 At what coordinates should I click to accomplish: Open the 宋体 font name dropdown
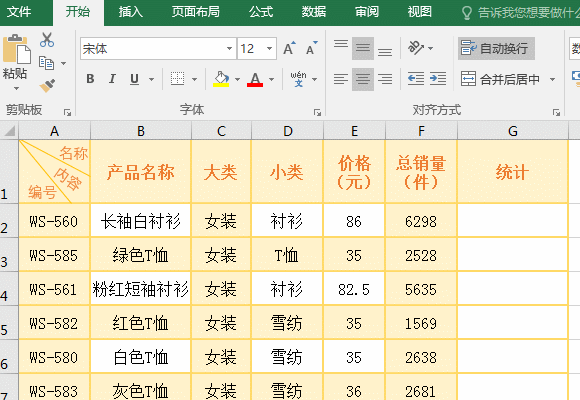(229, 48)
